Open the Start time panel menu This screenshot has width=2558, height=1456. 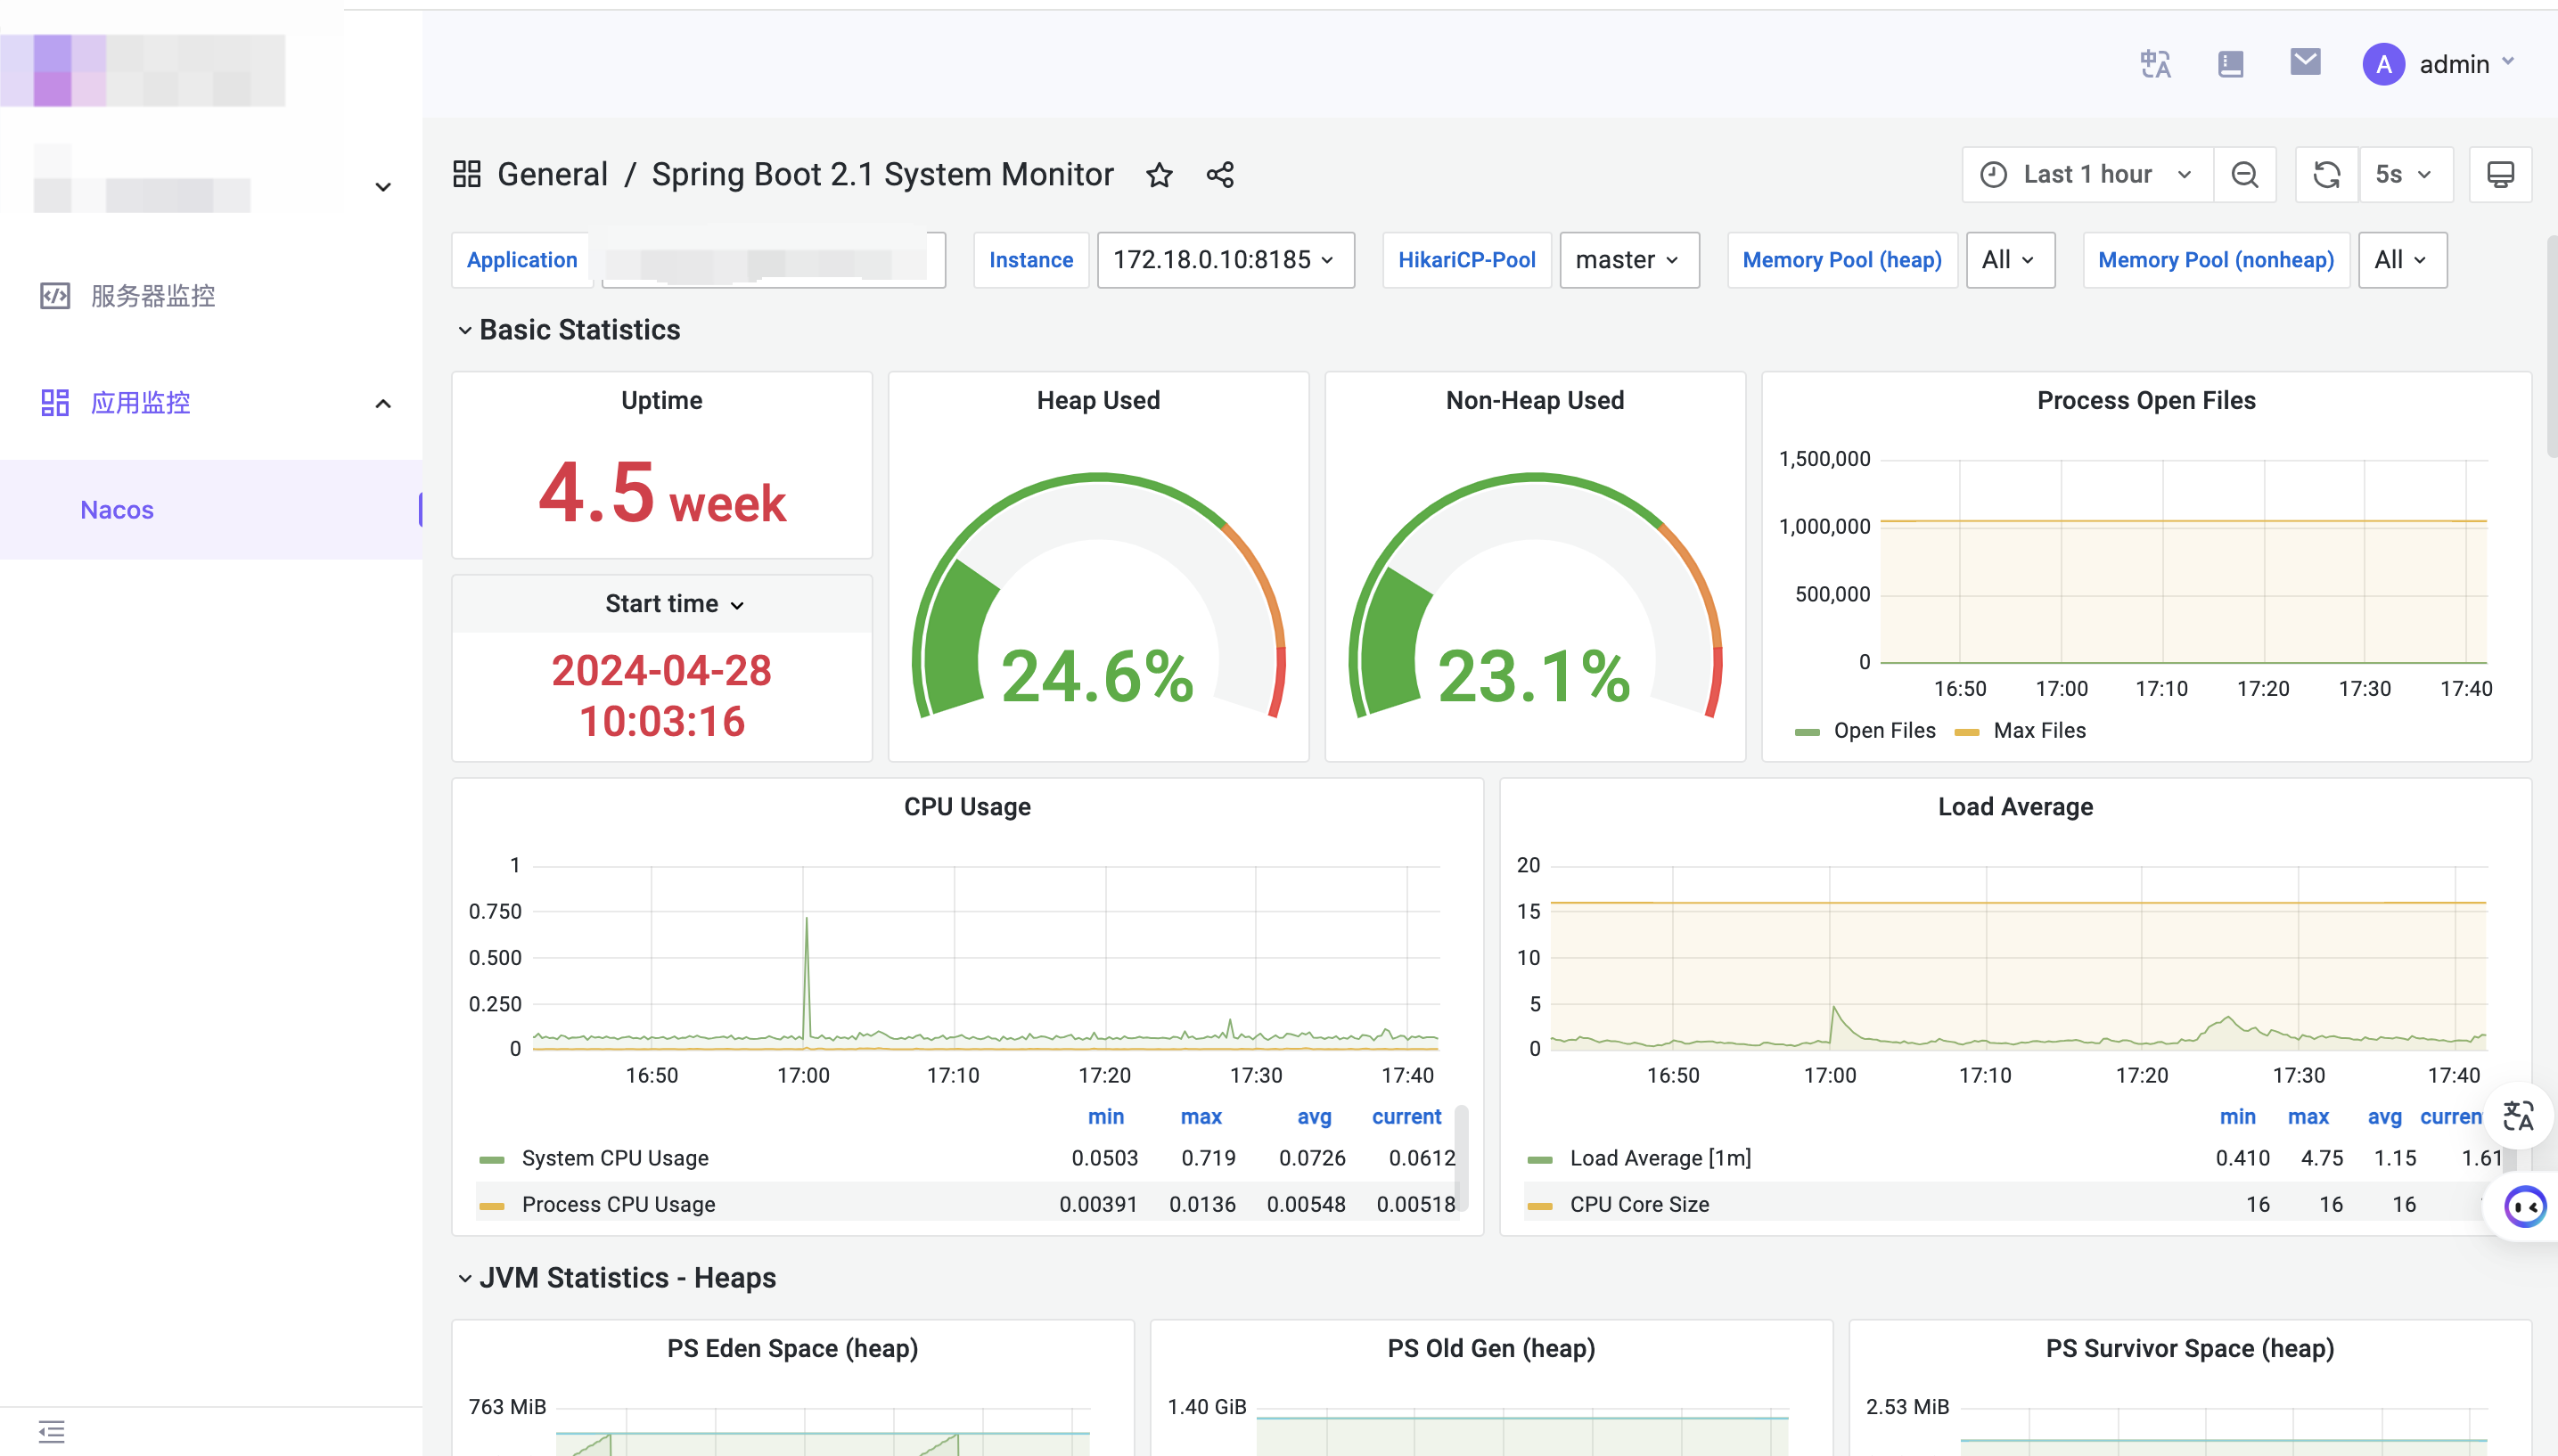(674, 604)
